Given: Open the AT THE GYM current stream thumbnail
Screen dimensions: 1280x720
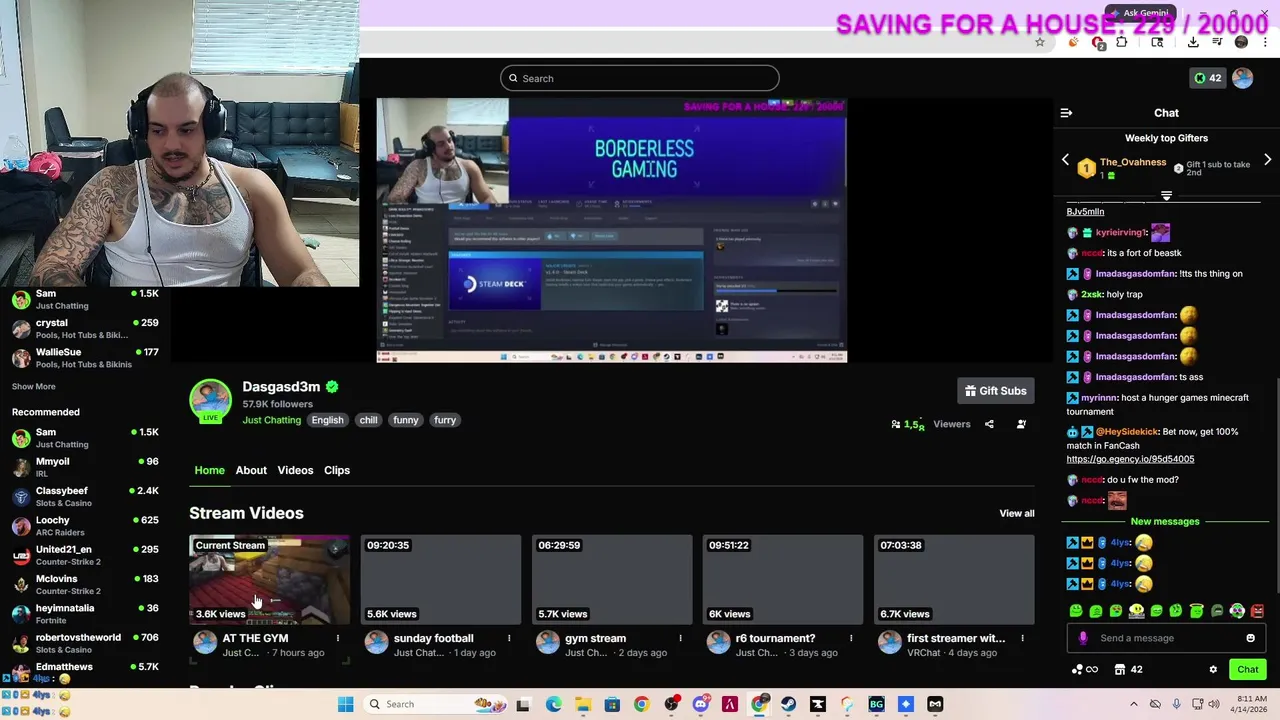Looking at the screenshot, I should (270, 580).
